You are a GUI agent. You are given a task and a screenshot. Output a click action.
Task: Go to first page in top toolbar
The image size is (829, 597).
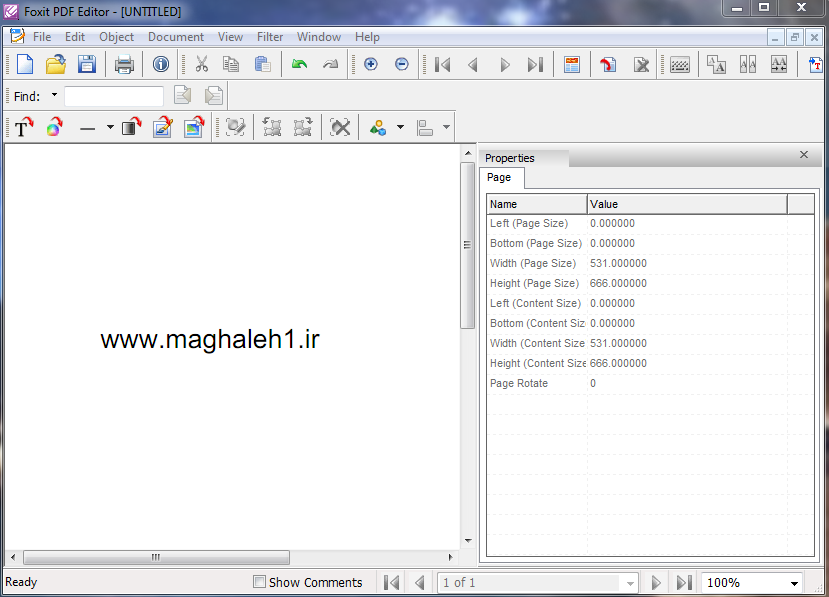coord(443,65)
